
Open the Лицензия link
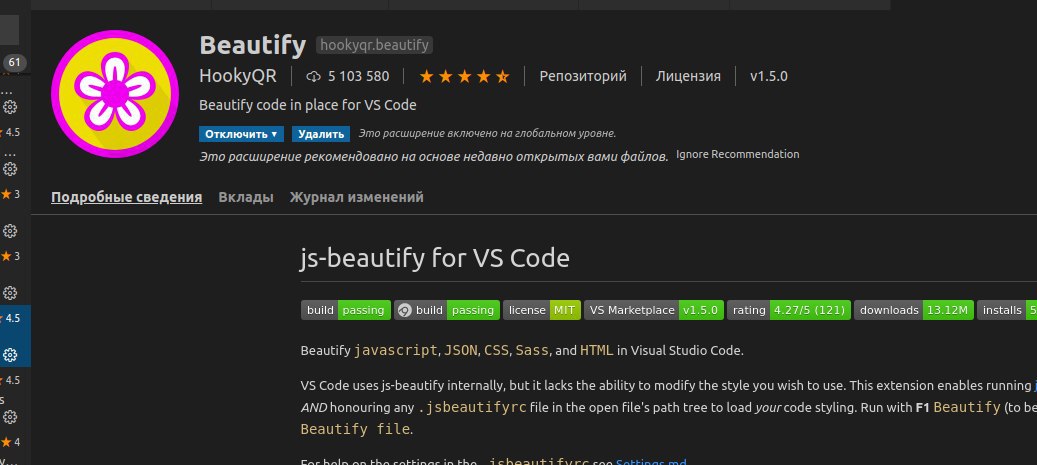[x=688, y=76]
